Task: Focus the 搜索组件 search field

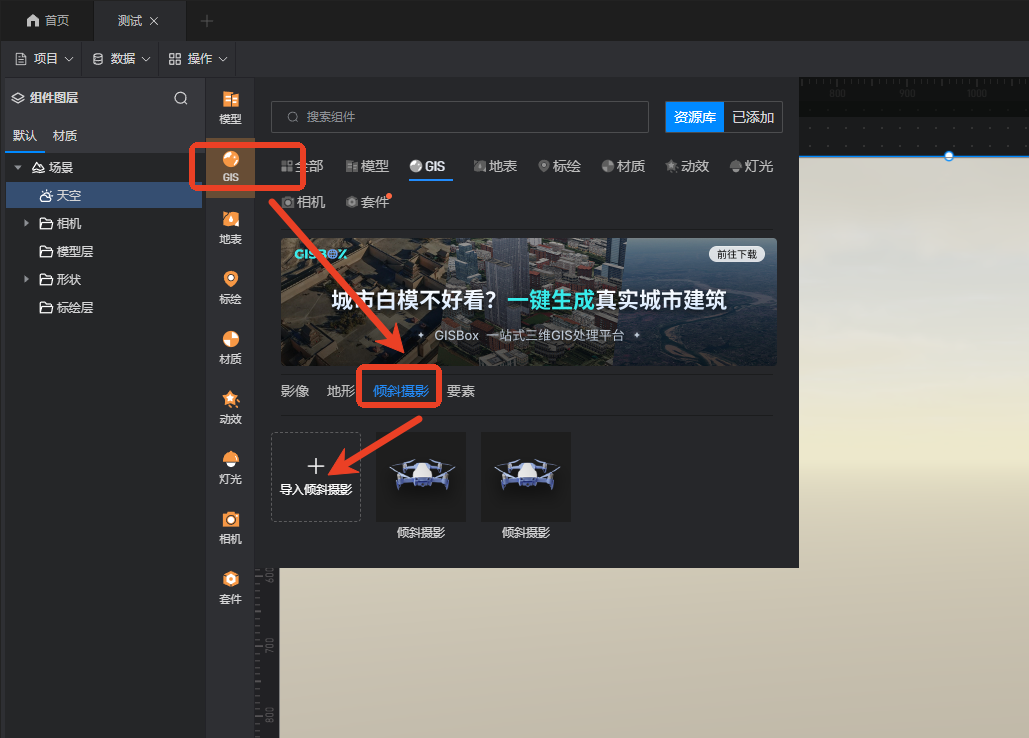Action: (459, 117)
